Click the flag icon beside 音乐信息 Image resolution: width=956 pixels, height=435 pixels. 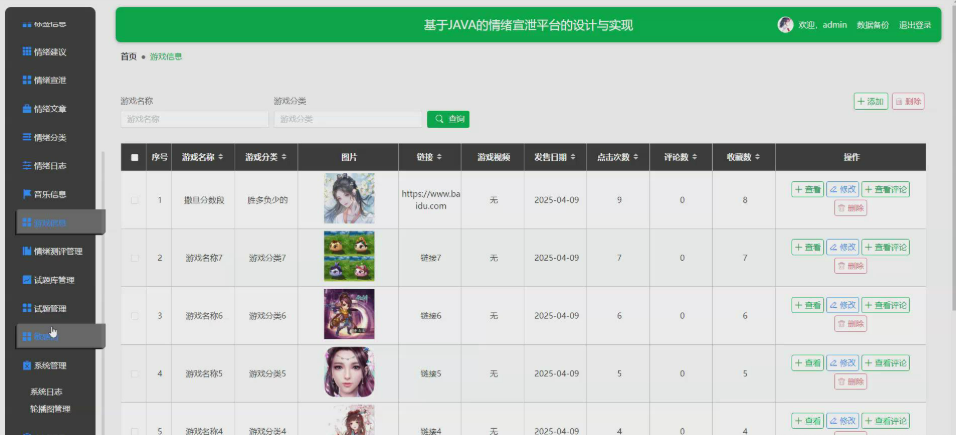coord(26,194)
